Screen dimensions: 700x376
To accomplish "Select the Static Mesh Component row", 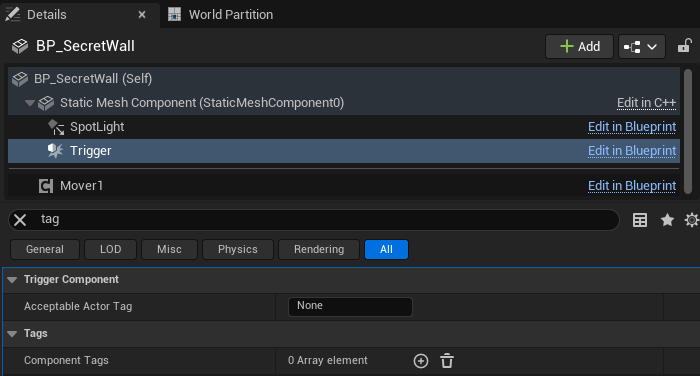I will pyautogui.click(x=344, y=103).
